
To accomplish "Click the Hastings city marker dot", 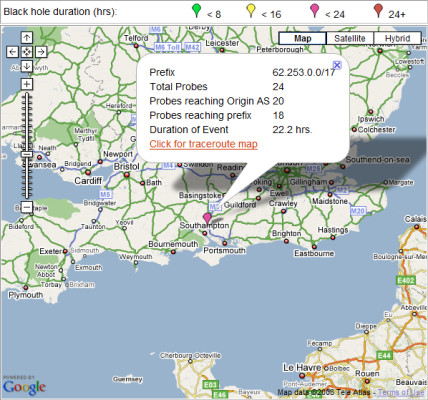I will click(x=333, y=237).
